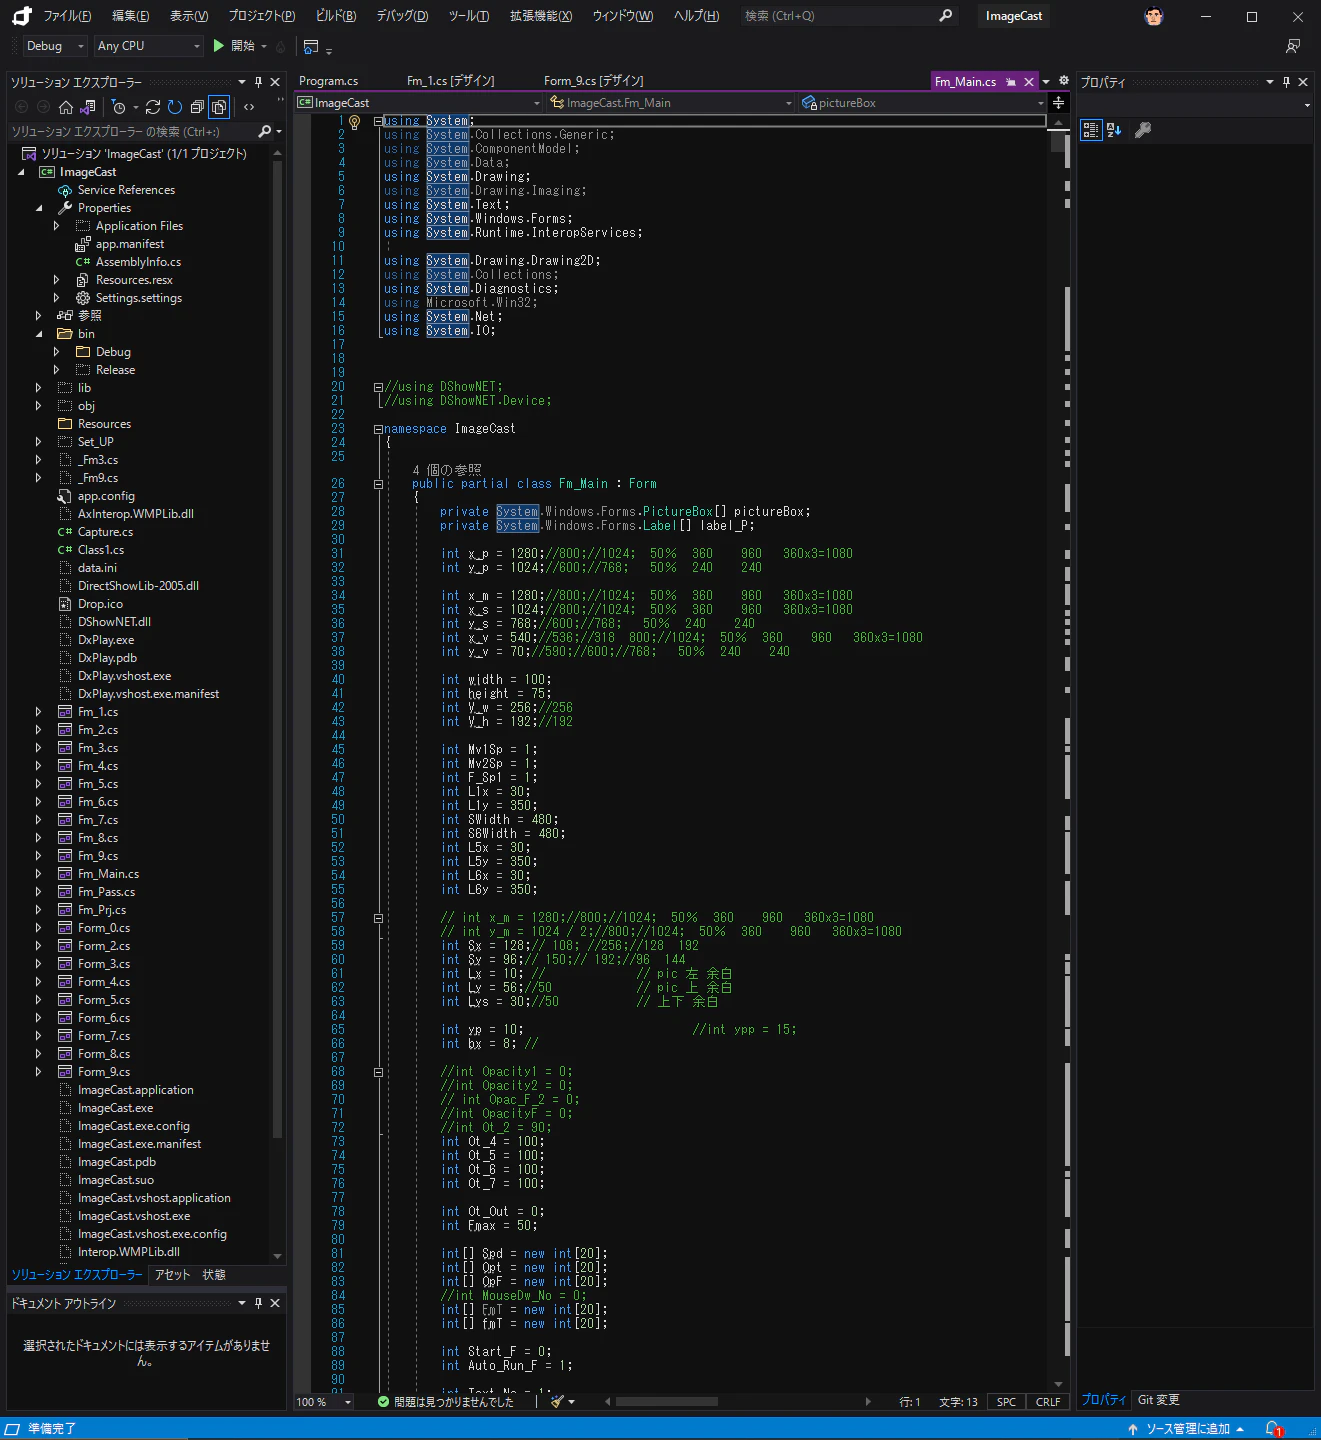Toggle Show All Files in Solution Explorer
1321x1440 pixels.
point(219,107)
